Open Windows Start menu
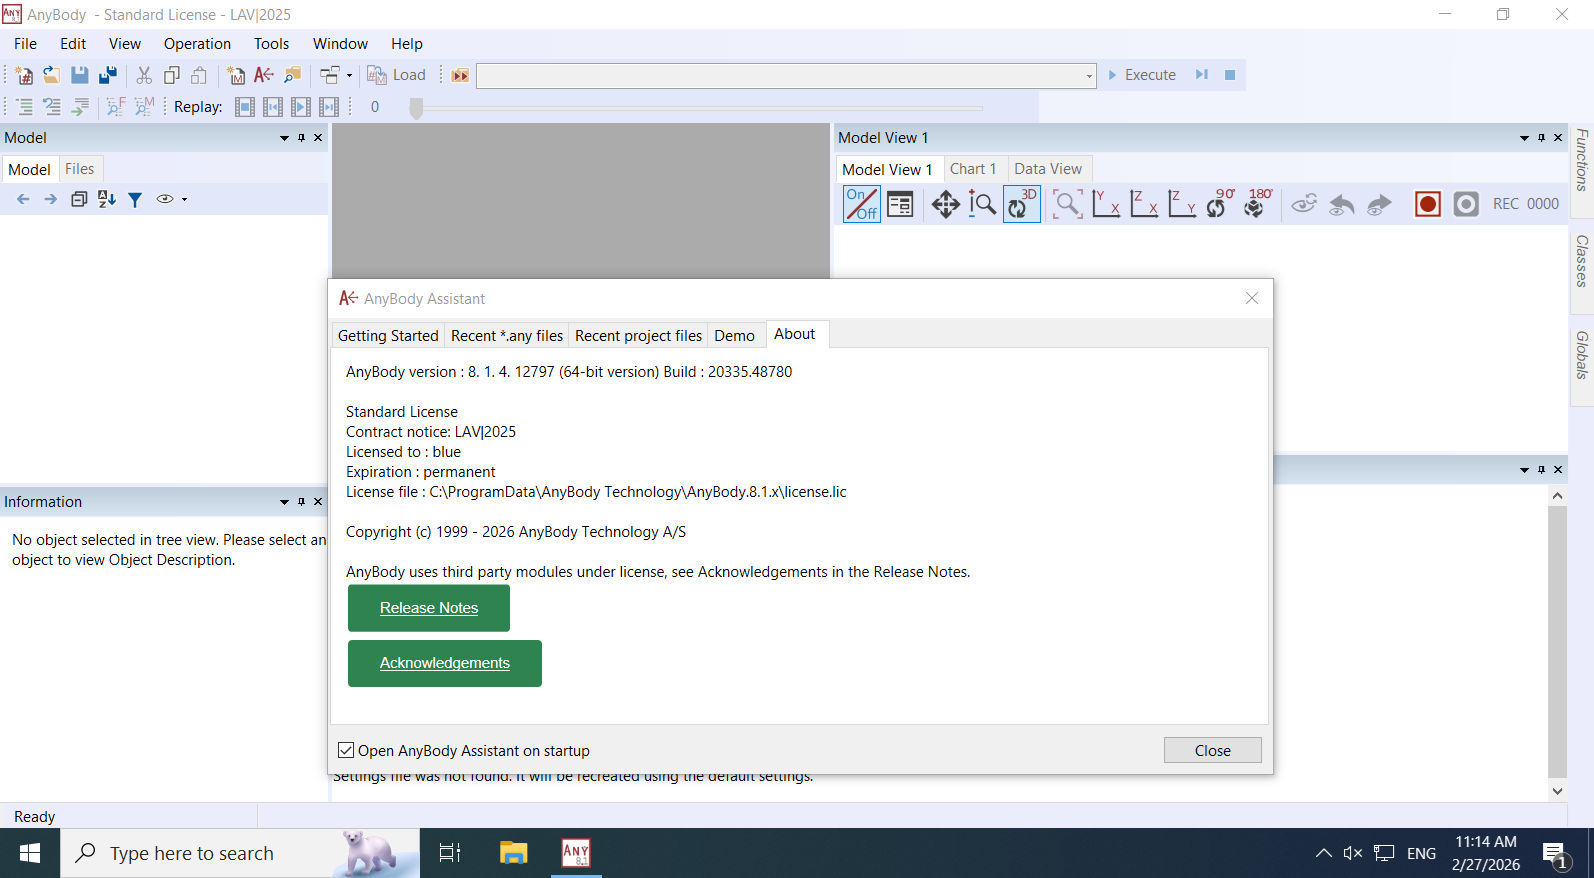This screenshot has width=1594, height=878. (30, 853)
